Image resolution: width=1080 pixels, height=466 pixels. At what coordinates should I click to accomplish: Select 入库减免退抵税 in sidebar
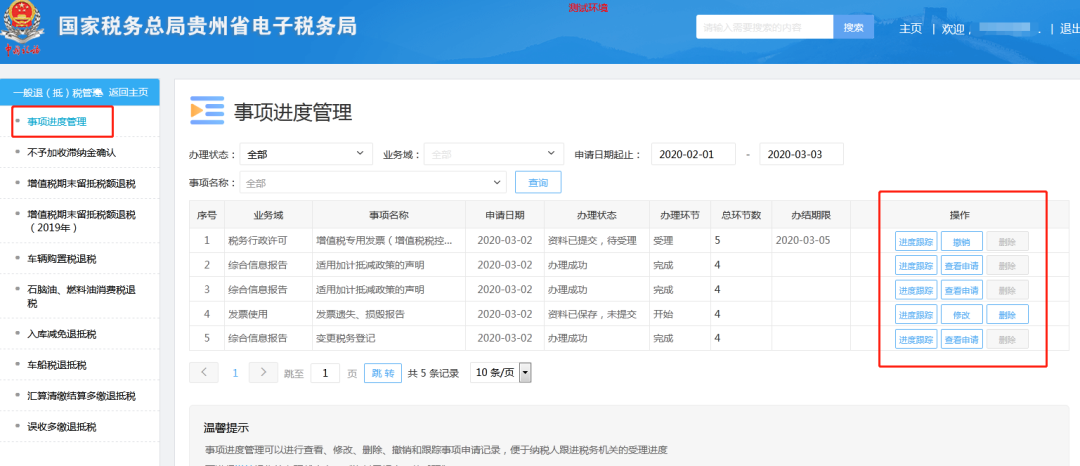(x=62, y=334)
